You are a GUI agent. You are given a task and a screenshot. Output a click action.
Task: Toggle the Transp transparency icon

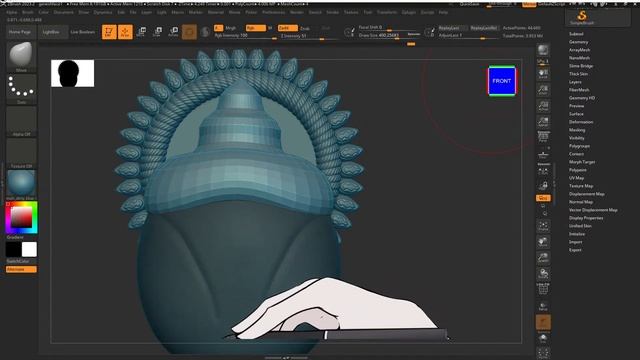[543, 306]
